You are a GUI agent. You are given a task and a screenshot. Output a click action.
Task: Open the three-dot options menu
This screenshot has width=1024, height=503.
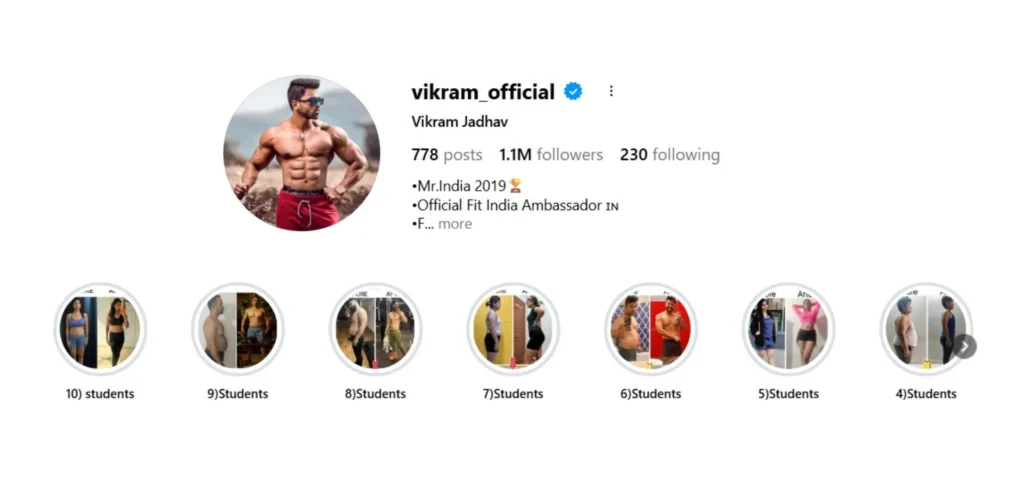(x=611, y=91)
